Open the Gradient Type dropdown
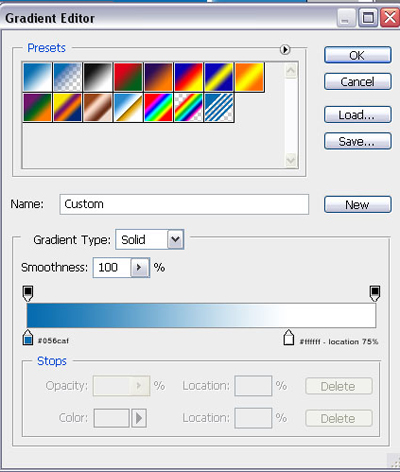The width and height of the screenshot is (400, 472). click(x=175, y=239)
